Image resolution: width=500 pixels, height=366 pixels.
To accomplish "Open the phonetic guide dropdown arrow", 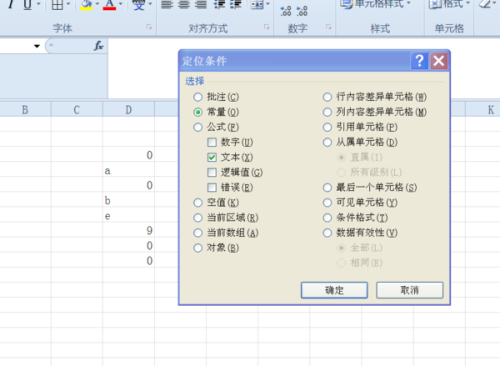I will [x=150, y=4].
